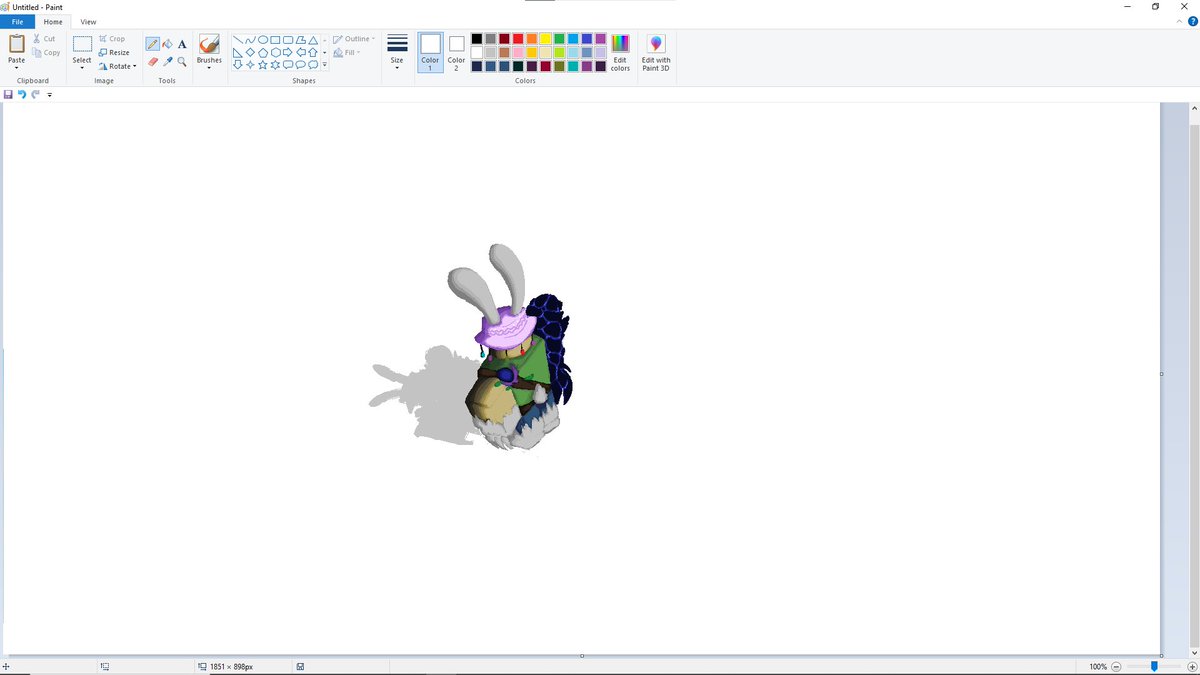This screenshot has width=1200, height=675.
Task: Open Edit with Paint 3D
Action: click(656, 53)
